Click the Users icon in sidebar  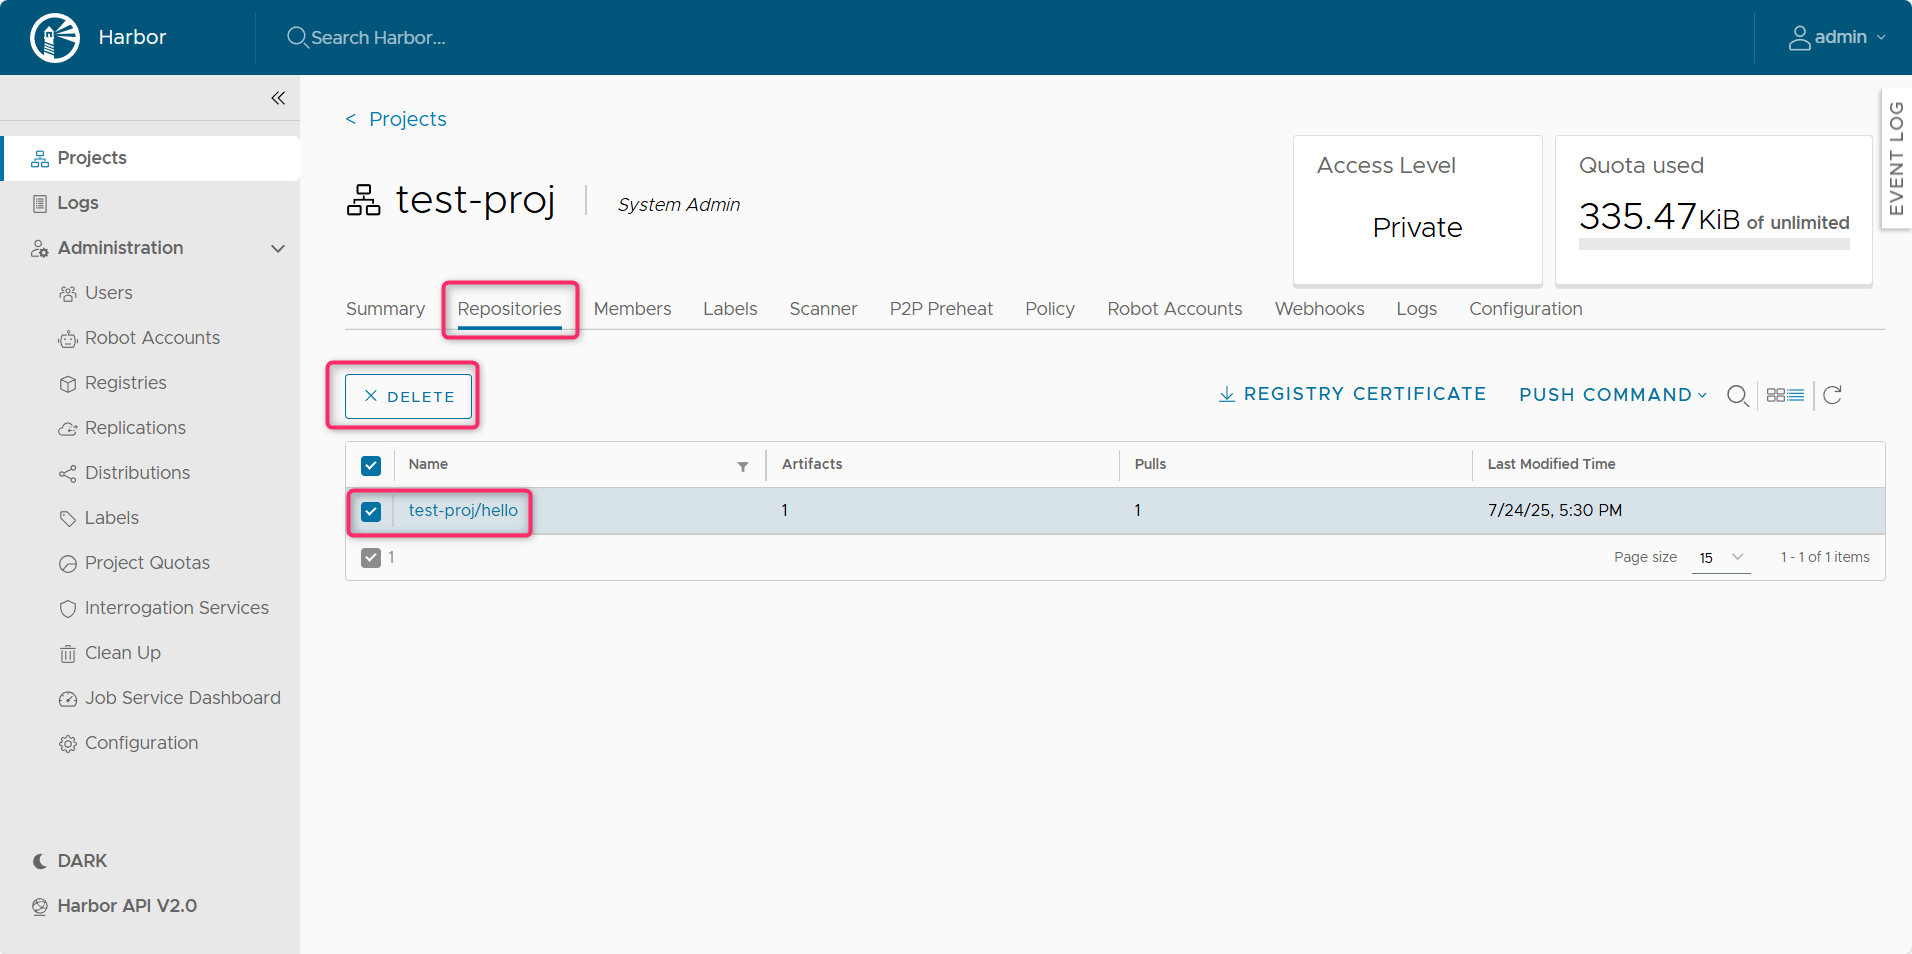point(68,294)
